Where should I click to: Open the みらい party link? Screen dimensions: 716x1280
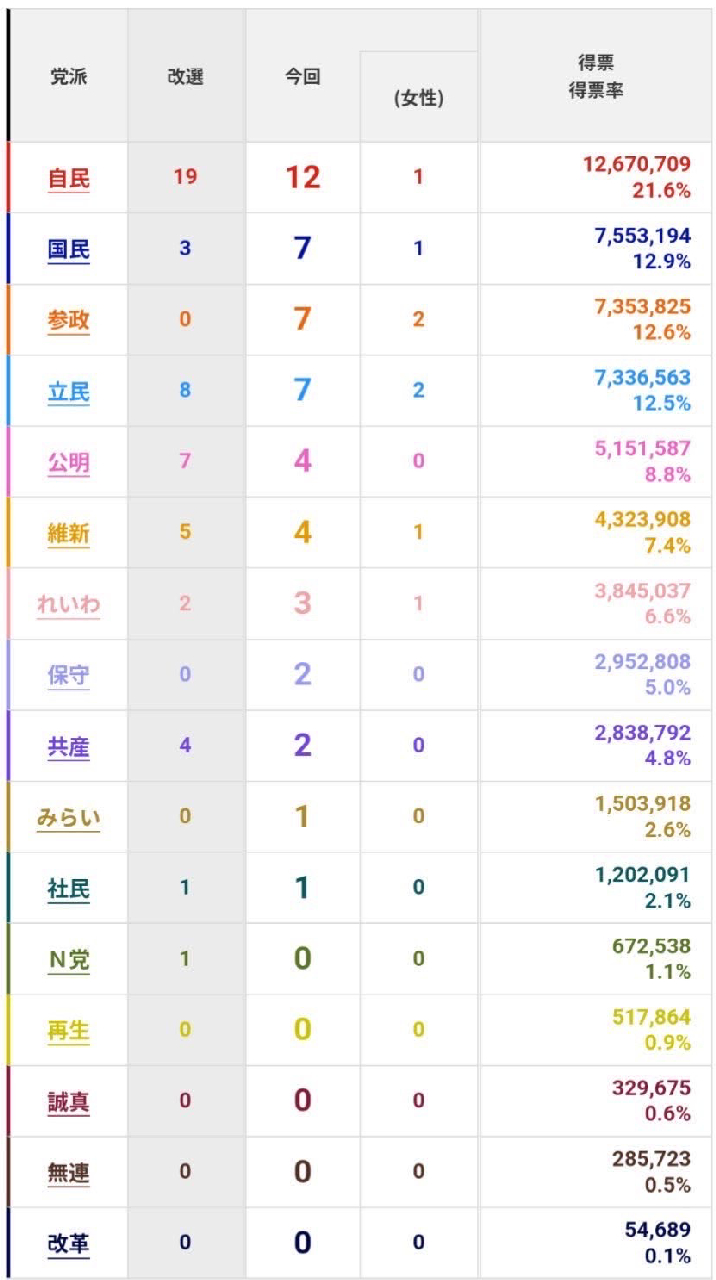pyautogui.click(x=68, y=818)
